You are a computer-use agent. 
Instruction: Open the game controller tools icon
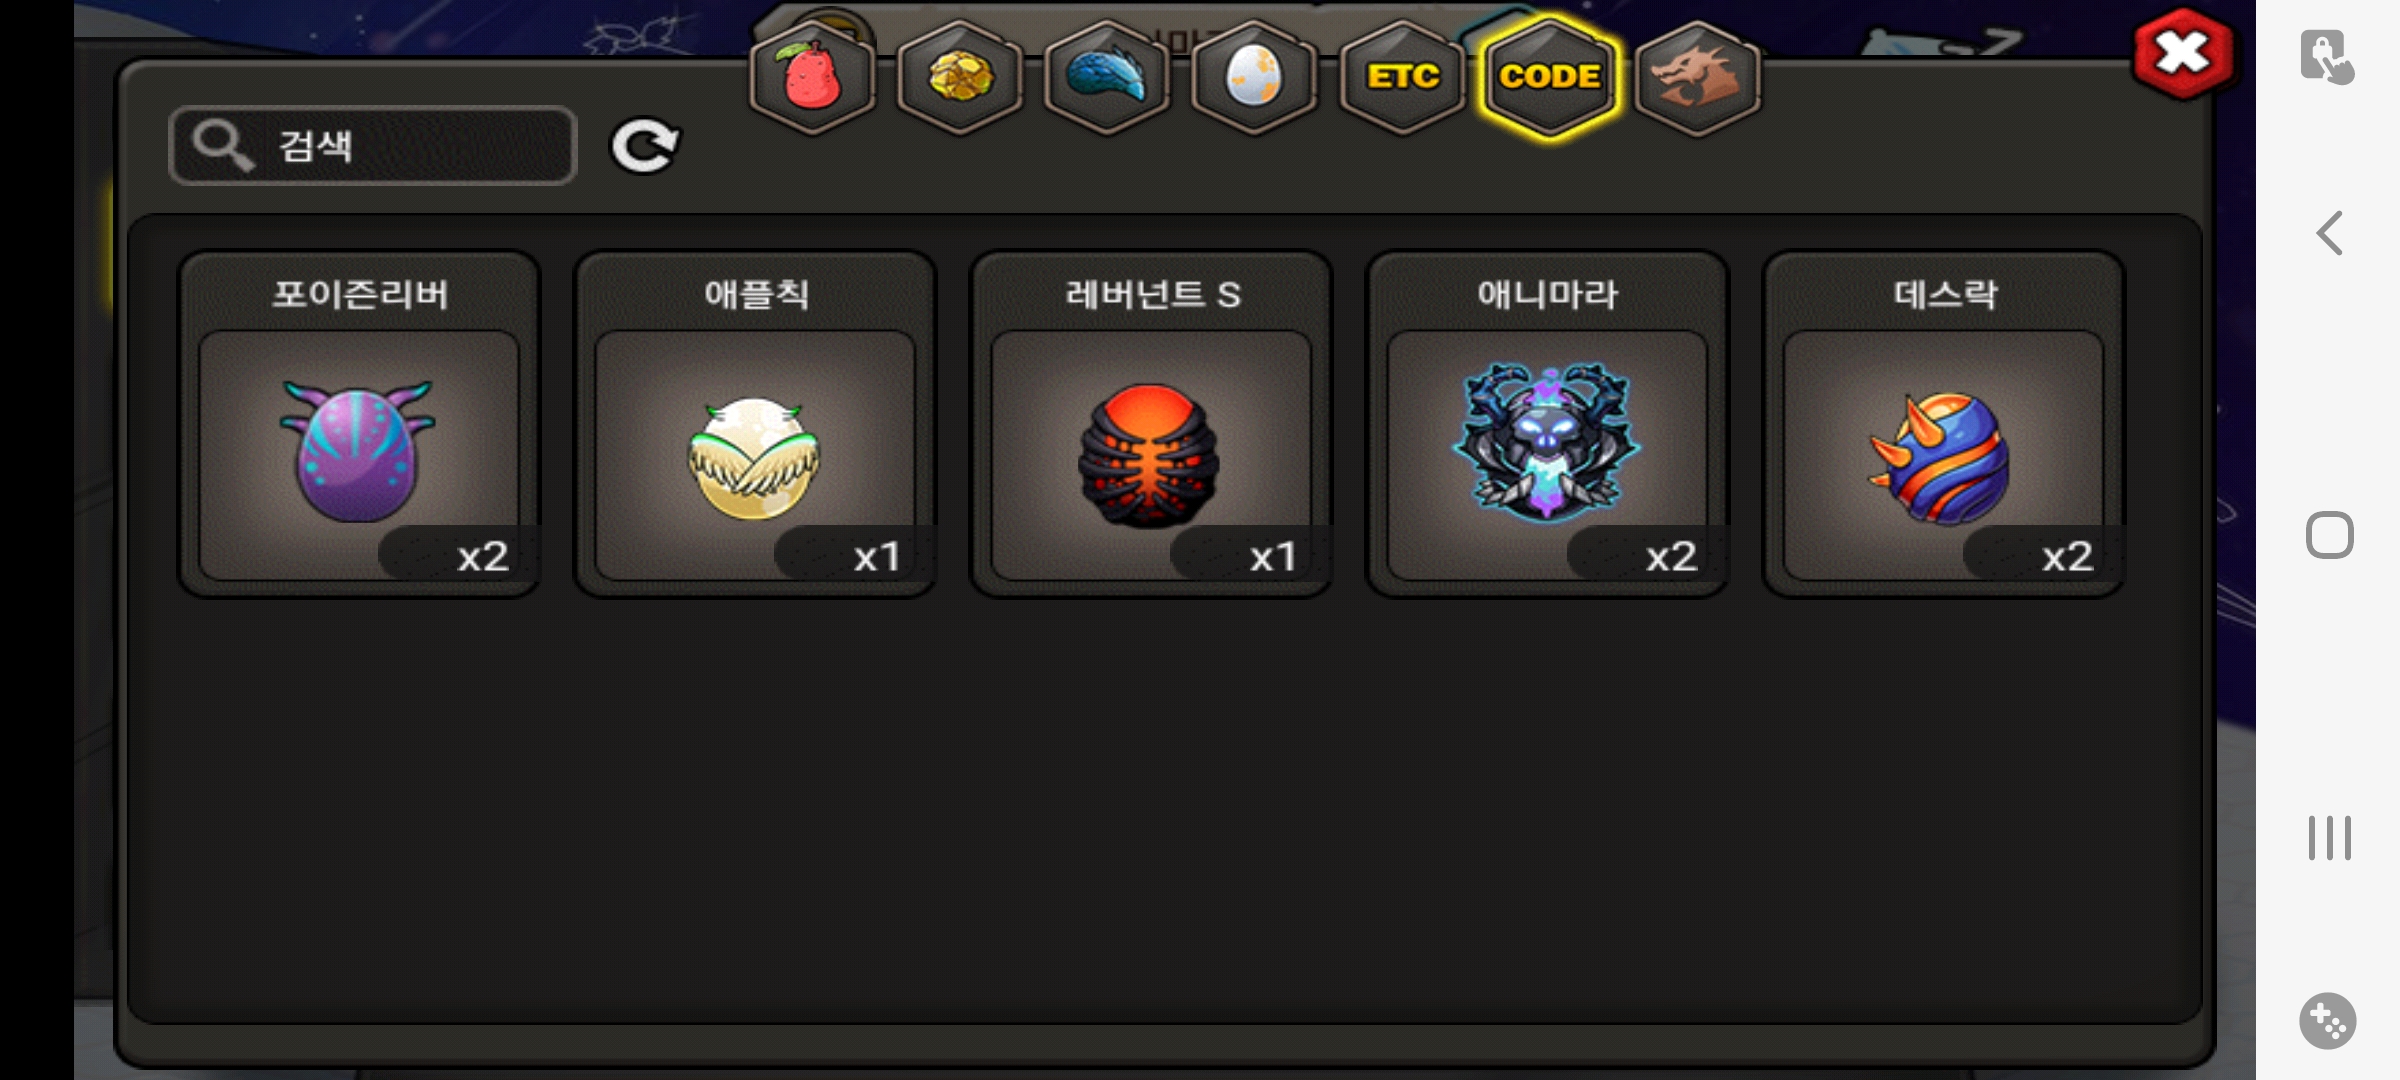coord(2328,1021)
